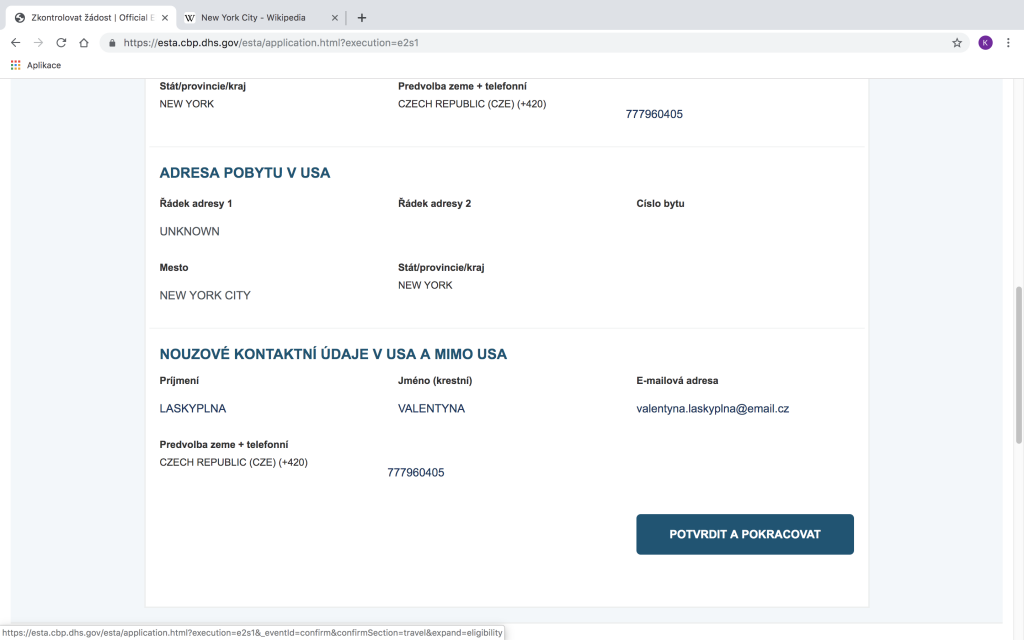This screenshot has height=640, width=1024.
Task: Click the page vertical scrollbar thumb
Action: point(1018,370)
